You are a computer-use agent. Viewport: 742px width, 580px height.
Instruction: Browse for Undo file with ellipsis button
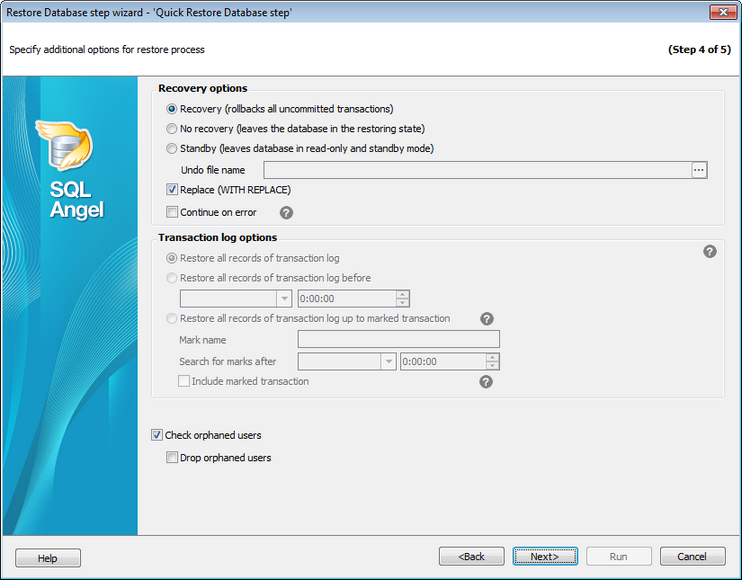pyautogui.click(x=699, y=170)
